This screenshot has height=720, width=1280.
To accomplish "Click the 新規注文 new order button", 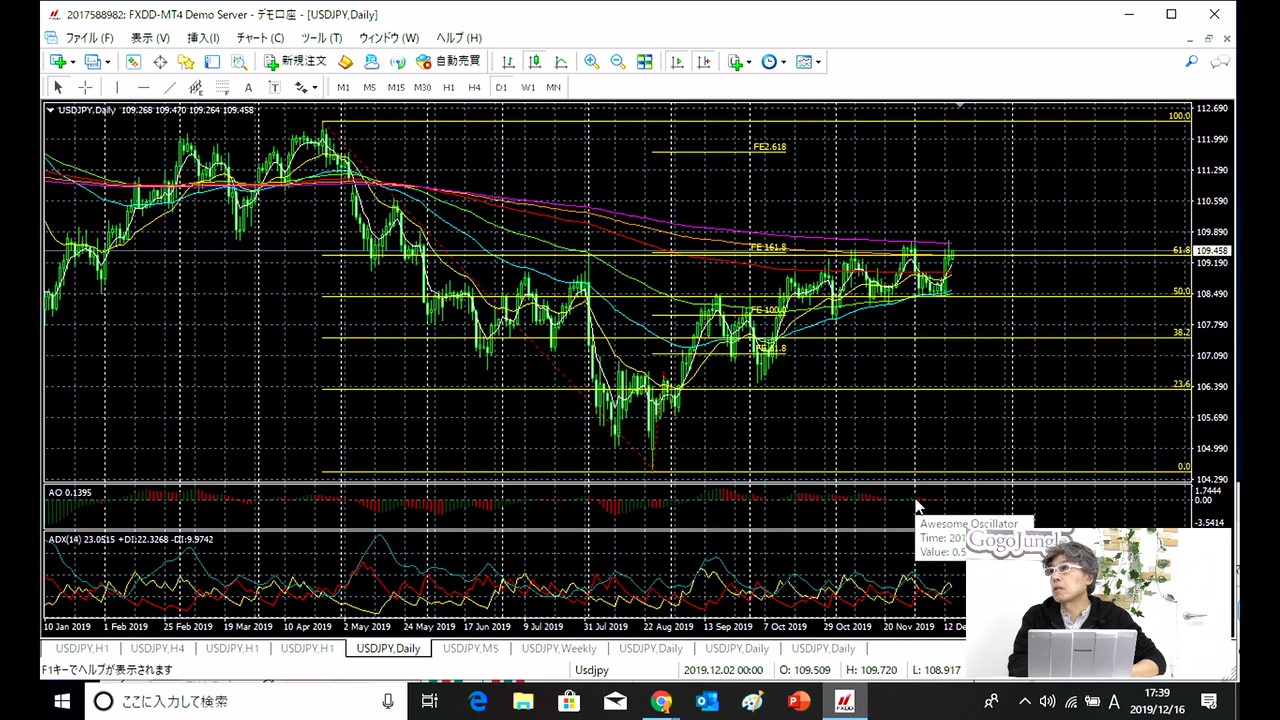I will pos(295,62).
